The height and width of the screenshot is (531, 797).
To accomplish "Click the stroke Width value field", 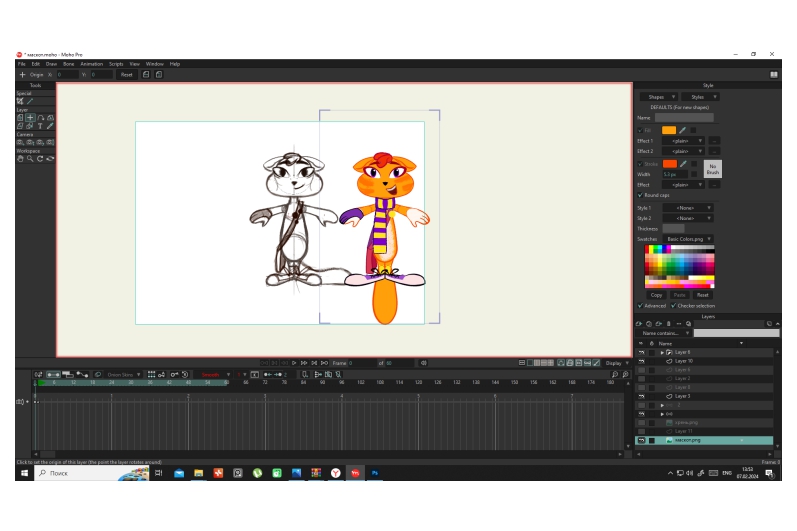I will click(x=675, y=174).
